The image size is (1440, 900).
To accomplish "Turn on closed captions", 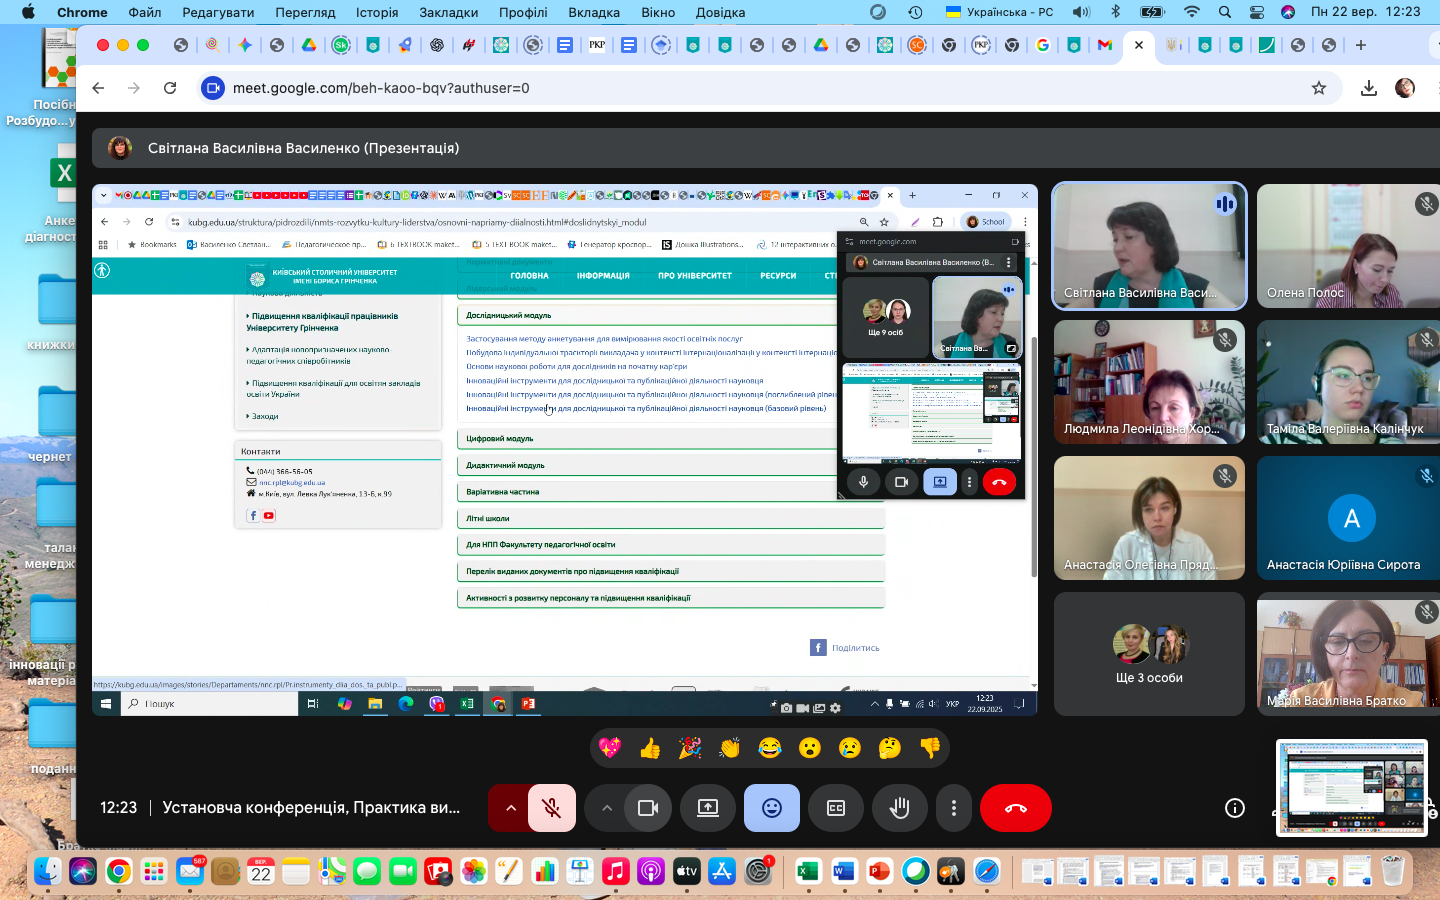I will [836, 808].
